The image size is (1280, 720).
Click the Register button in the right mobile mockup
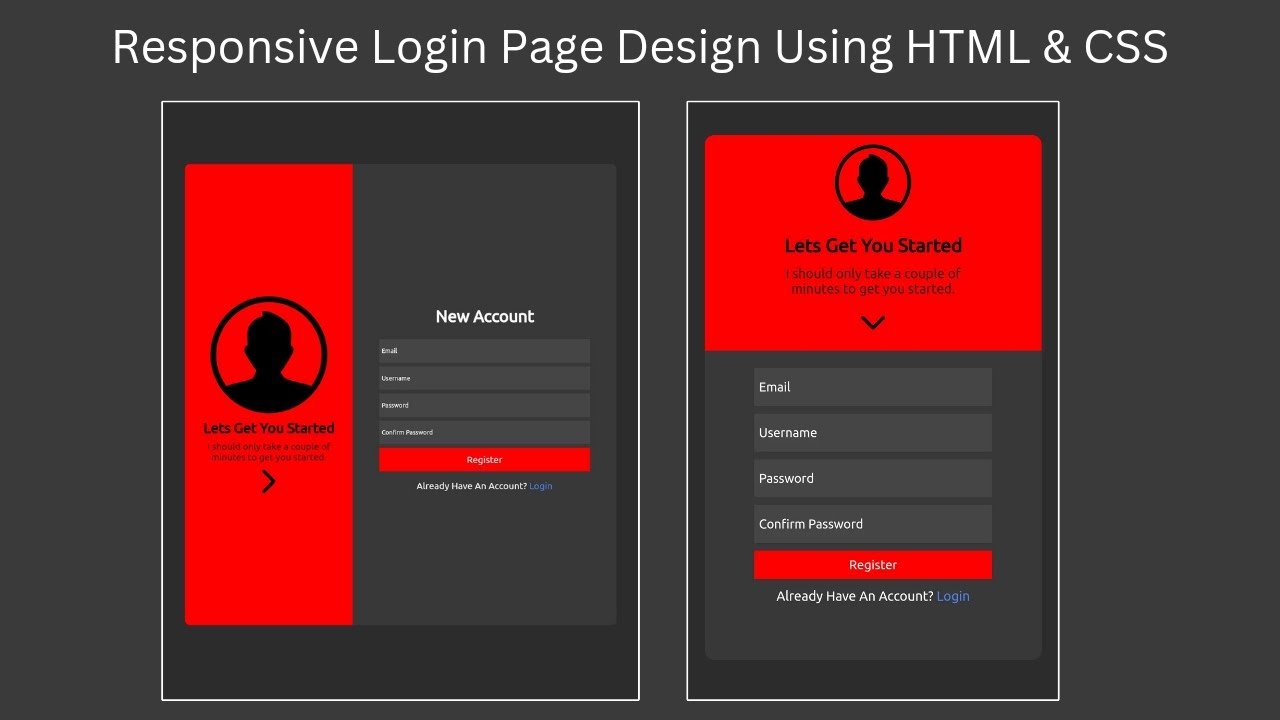873,565
